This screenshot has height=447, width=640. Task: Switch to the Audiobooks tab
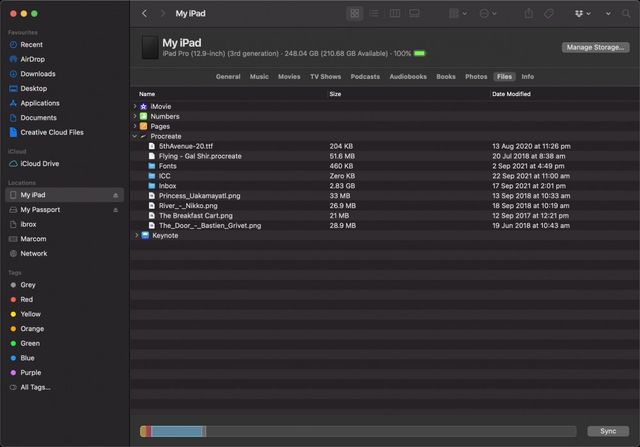click(408, 77)
